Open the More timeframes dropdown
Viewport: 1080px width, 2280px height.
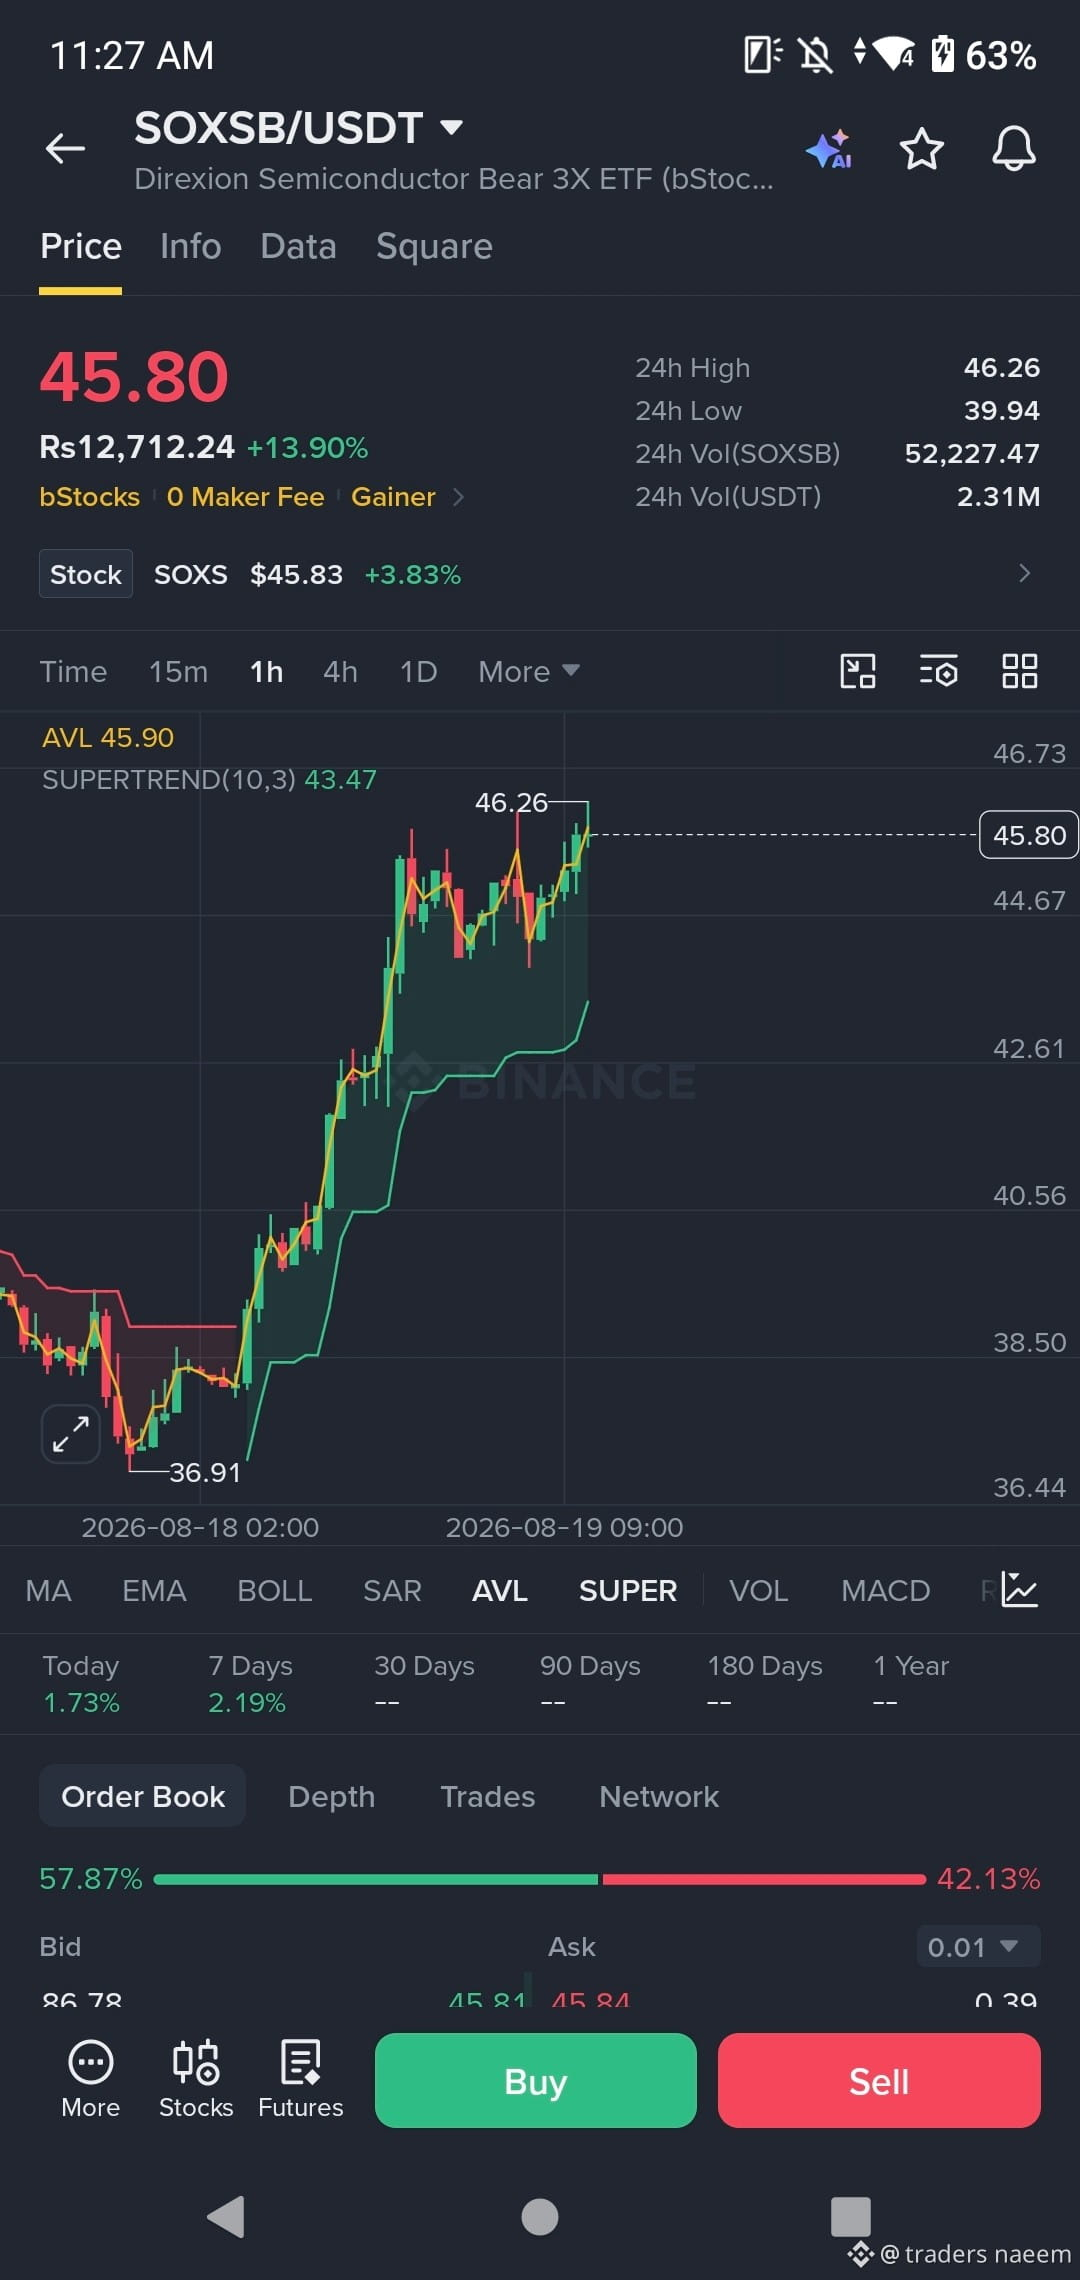point(529,671)
